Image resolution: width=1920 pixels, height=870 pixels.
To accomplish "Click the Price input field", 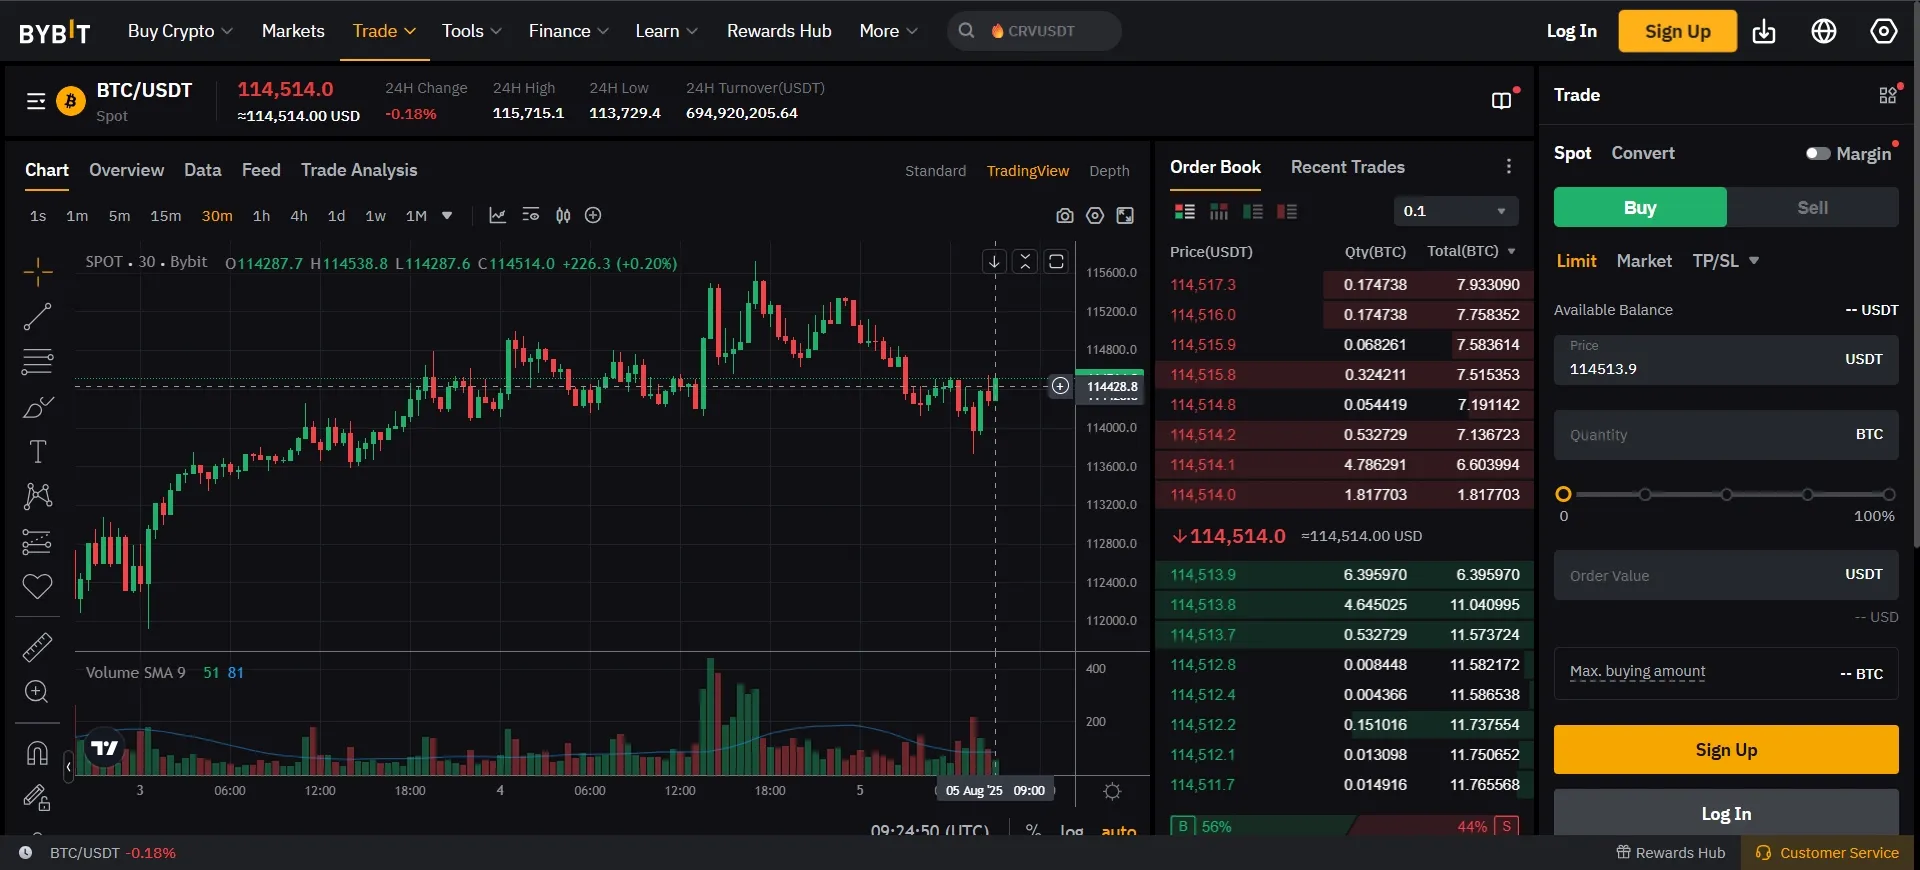I will [1726, 359].
